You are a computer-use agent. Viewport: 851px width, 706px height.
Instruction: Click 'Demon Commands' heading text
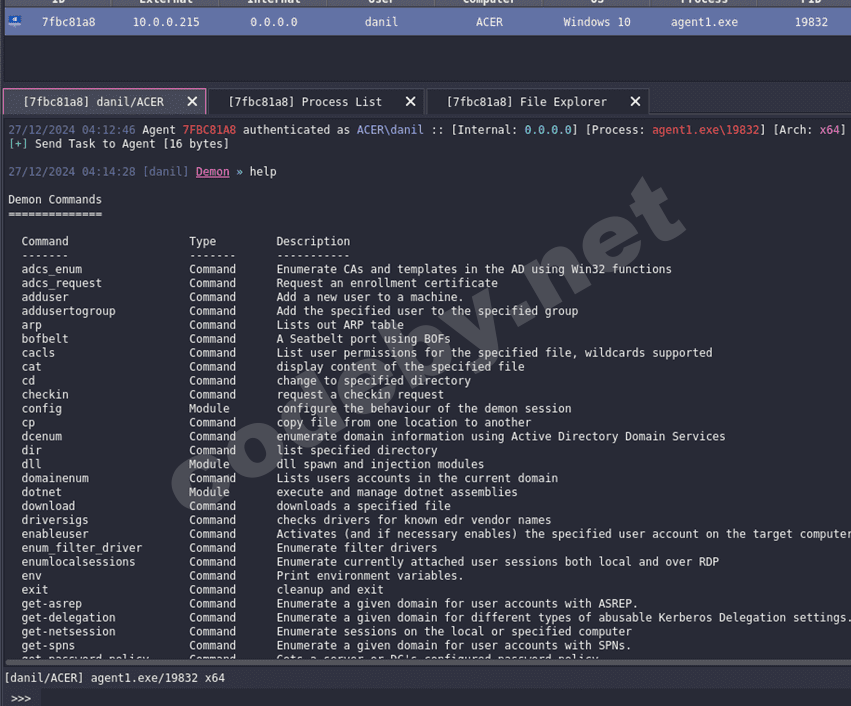click(x=55, y=200)
